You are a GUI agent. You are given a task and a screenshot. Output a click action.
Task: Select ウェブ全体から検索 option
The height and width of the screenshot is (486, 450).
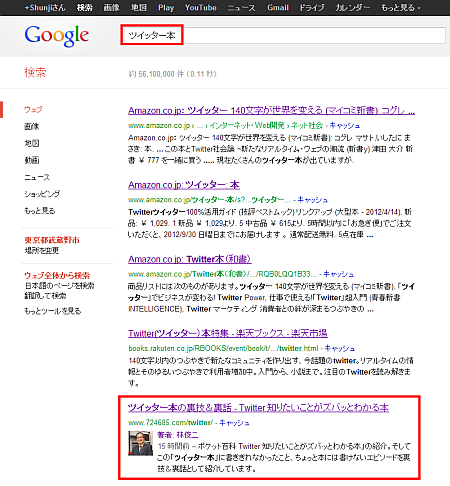[x=57, y=275]
